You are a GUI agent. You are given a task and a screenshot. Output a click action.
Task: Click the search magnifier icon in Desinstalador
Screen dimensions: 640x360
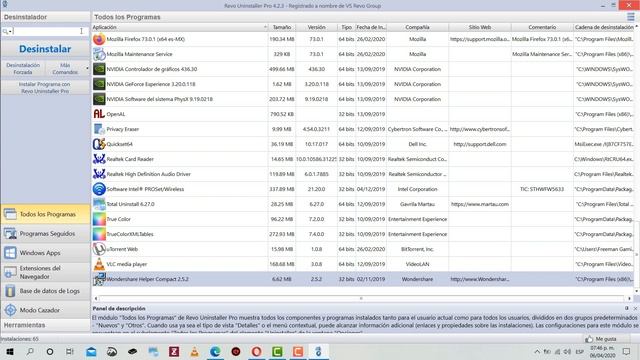(x=5, y=31)
